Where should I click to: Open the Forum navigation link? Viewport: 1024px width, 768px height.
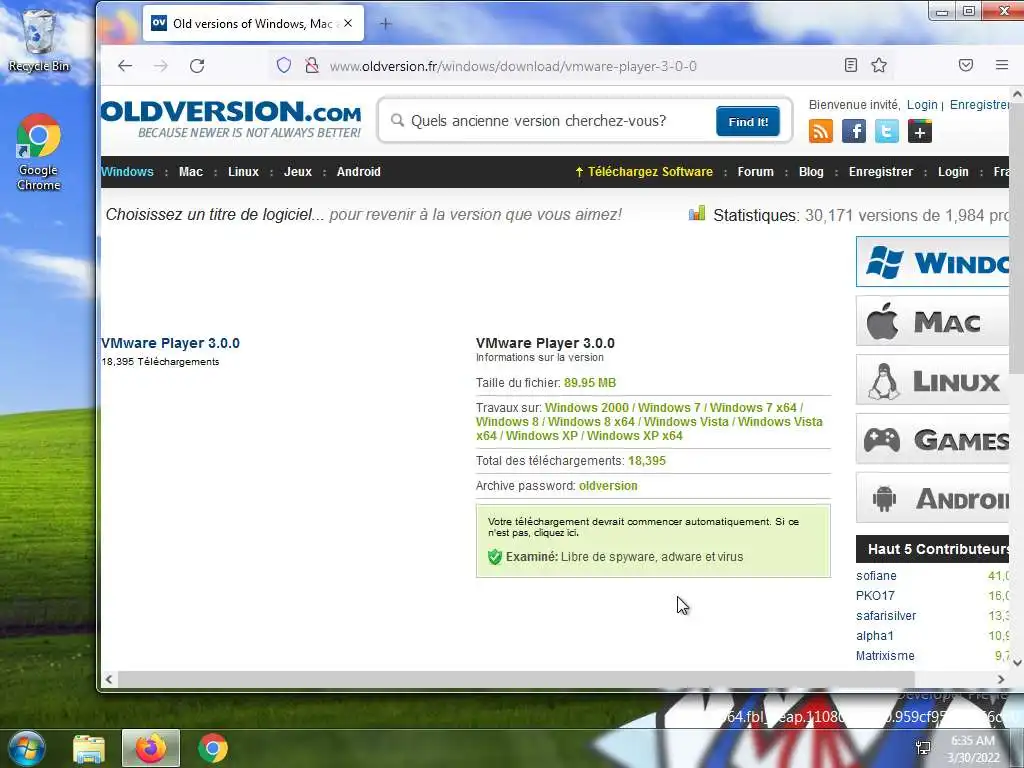[x=756, y=172]
